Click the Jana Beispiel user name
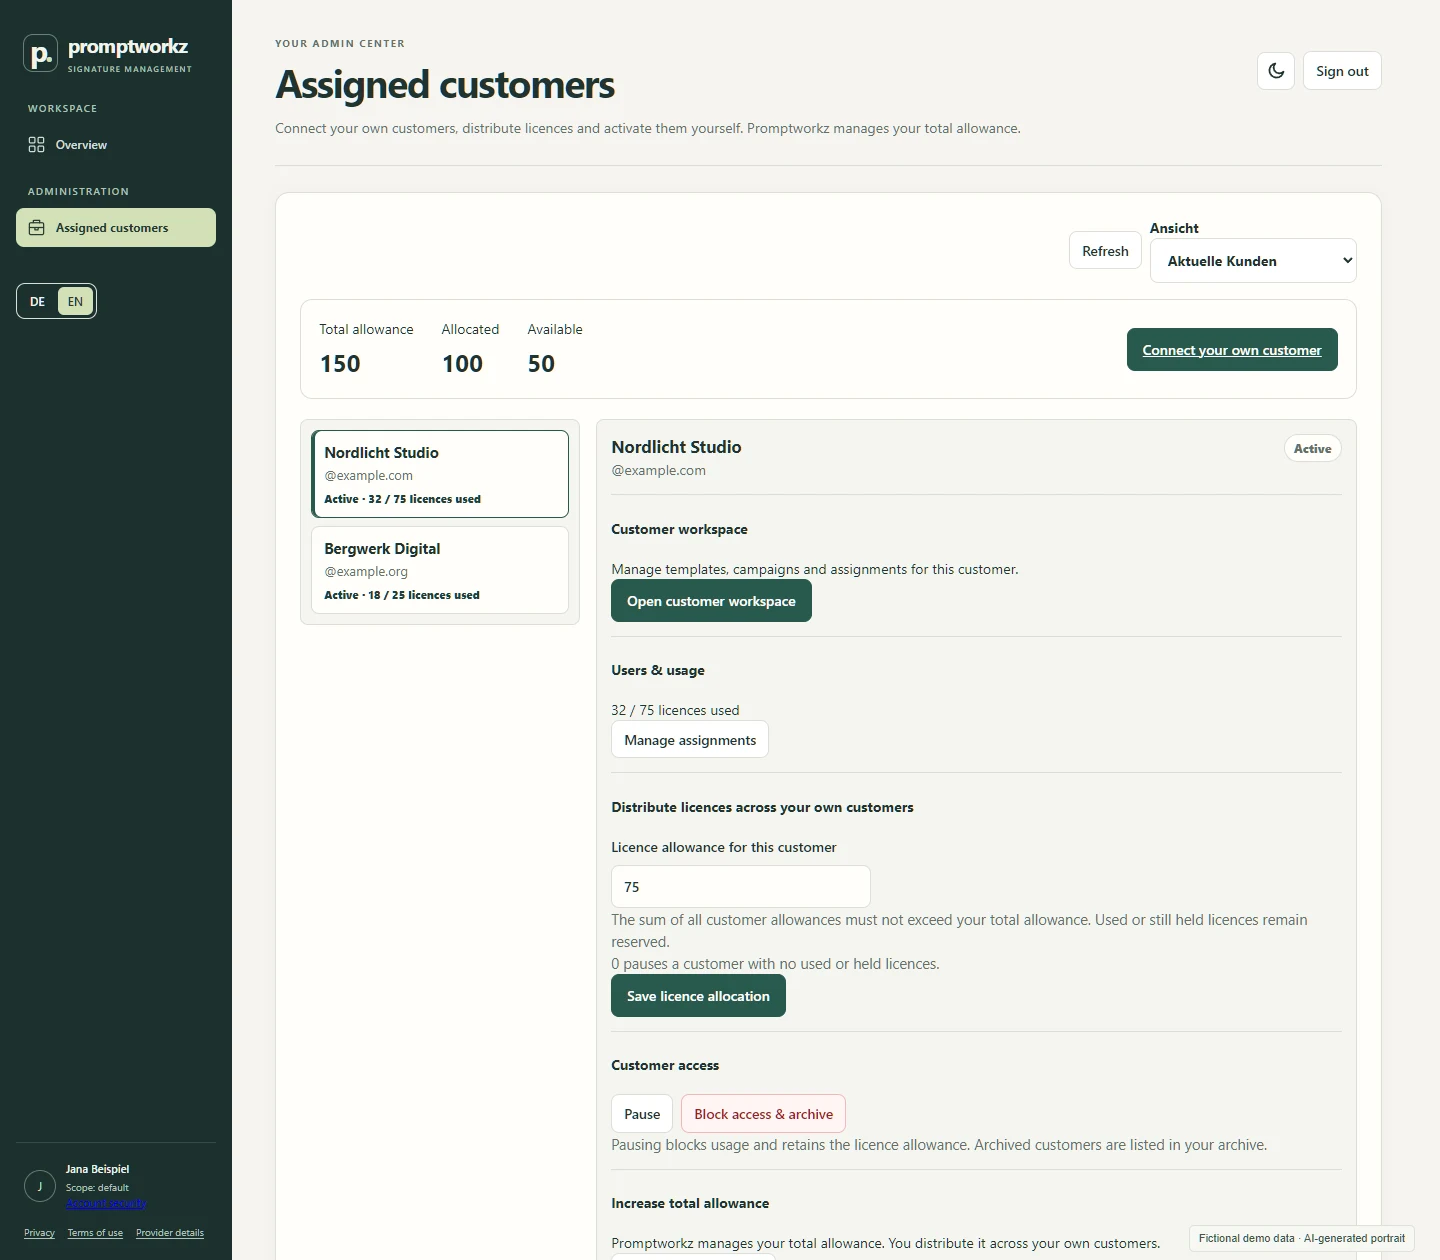The width and height of the screenshot is (1440, 1260). [x=97, y=1169]
